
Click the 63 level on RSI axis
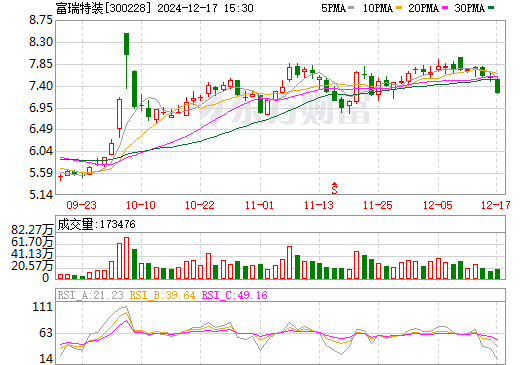[x=46, y=333]
